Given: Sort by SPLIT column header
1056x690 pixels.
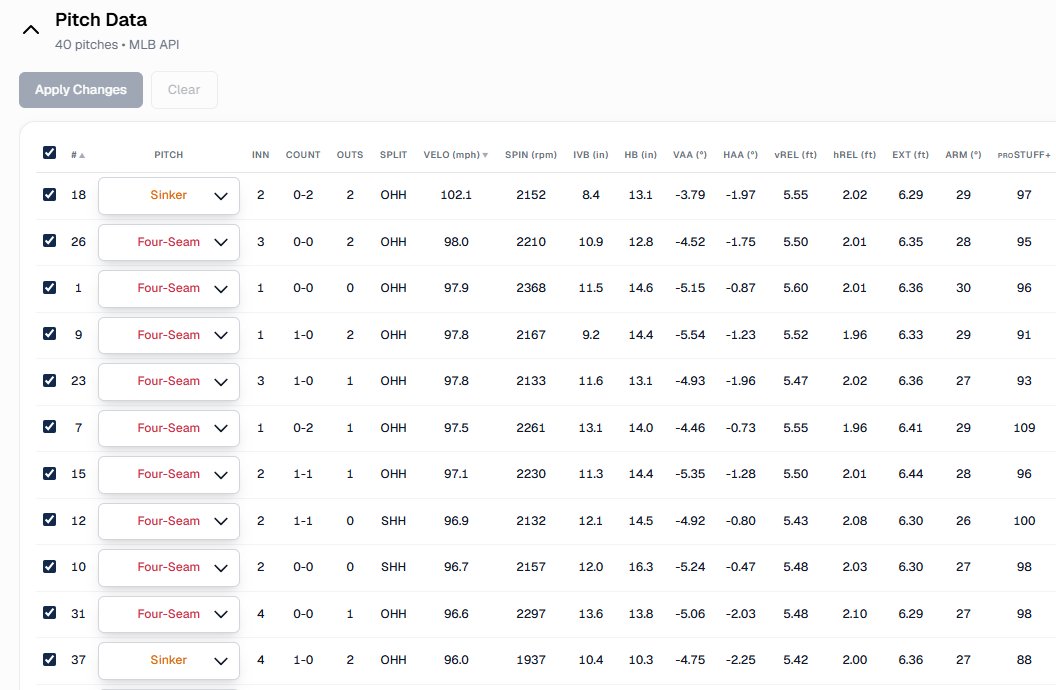Looking at the screenshot, I should coord(393,155).
